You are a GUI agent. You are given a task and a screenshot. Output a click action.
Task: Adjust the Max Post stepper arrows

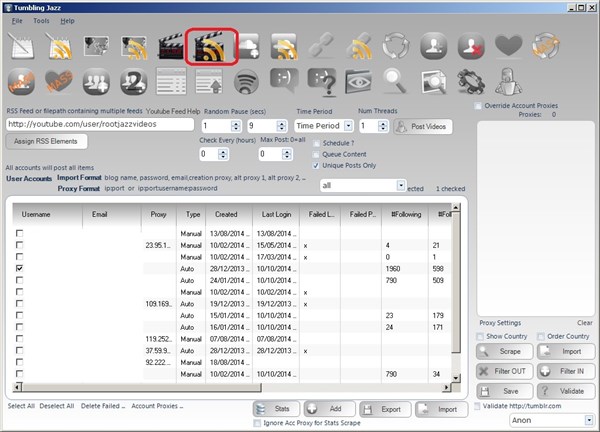286,154
